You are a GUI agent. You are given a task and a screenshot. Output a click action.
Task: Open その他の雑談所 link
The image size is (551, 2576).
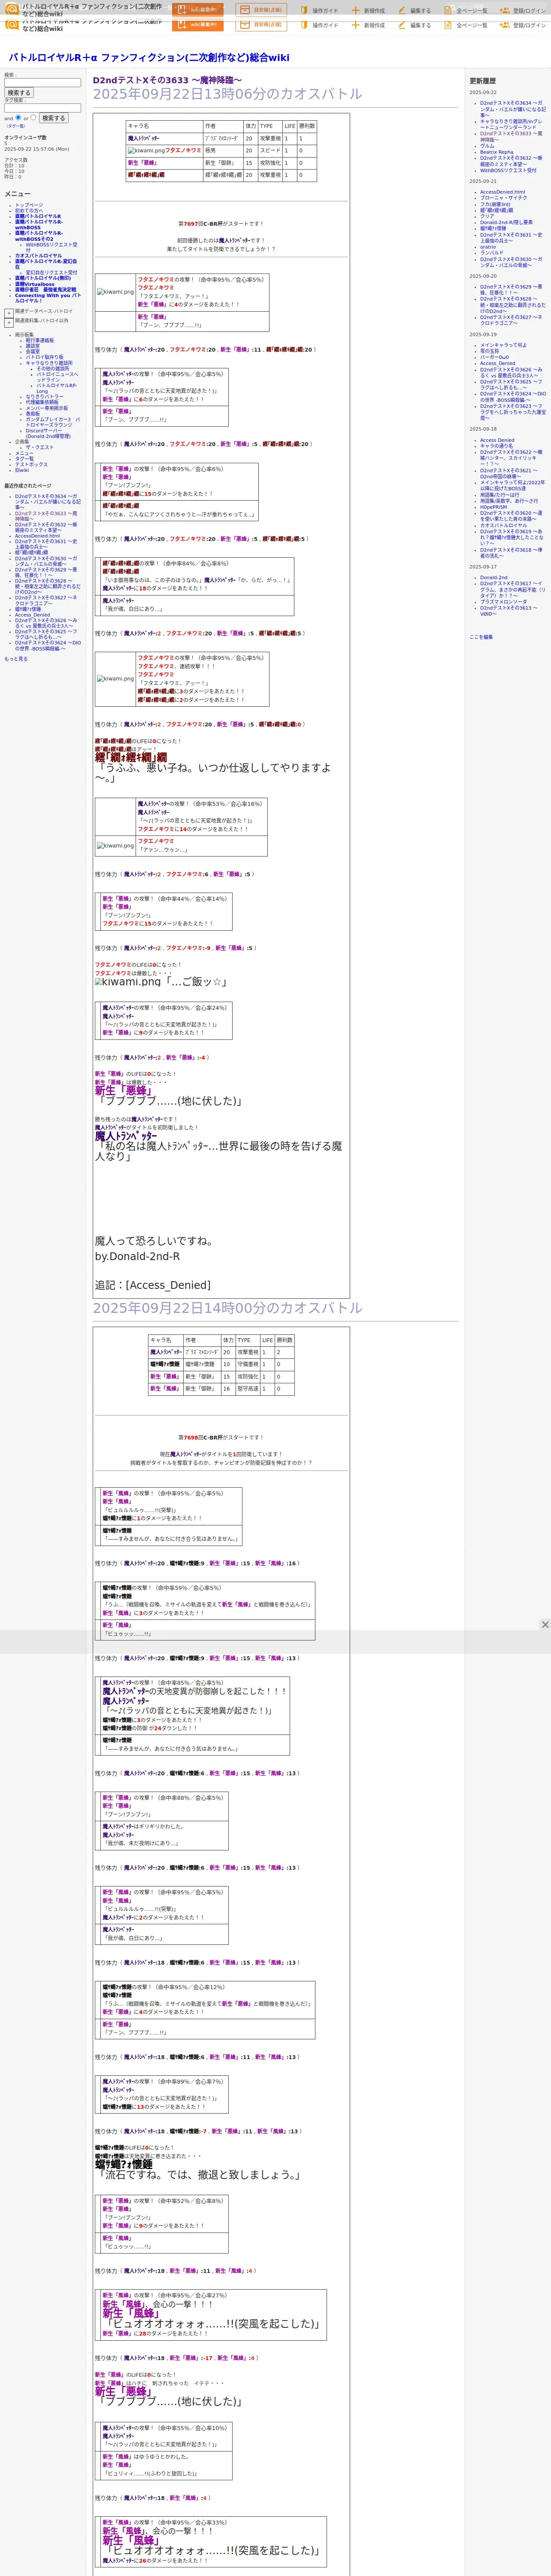[x=53, y=368]
